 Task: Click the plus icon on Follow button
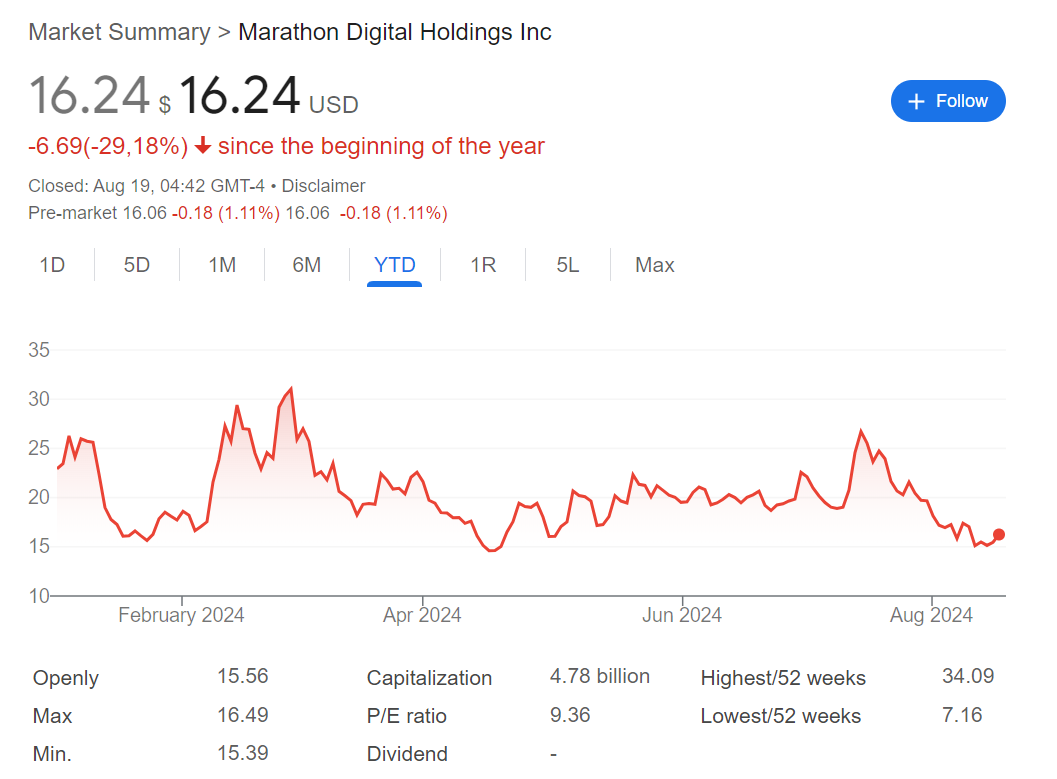(x=916, y=101)
